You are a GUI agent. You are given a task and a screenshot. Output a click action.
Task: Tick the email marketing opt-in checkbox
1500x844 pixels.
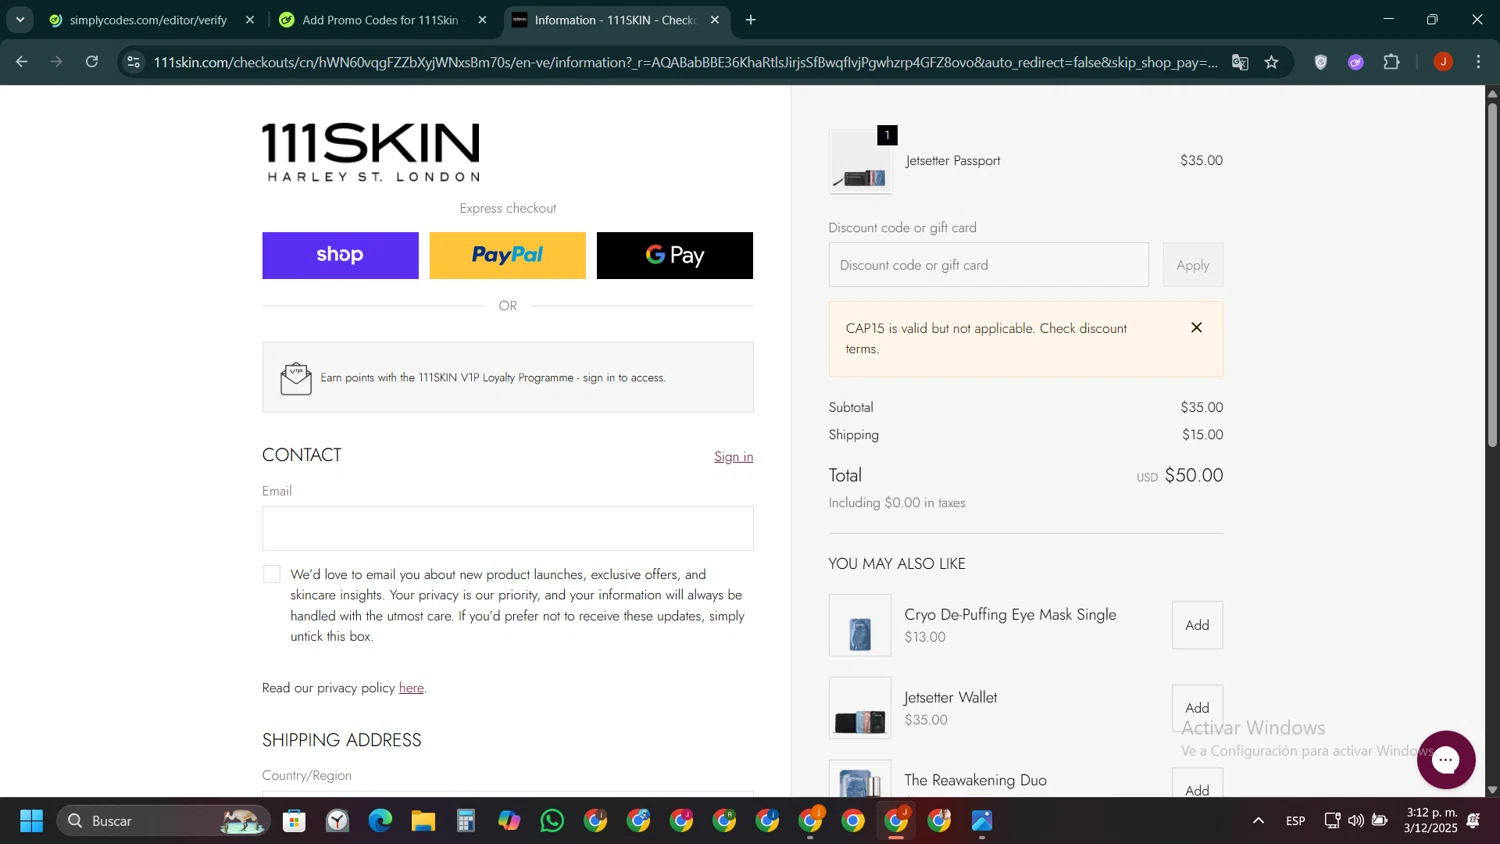pyautogui.click(x=272, y=574)
